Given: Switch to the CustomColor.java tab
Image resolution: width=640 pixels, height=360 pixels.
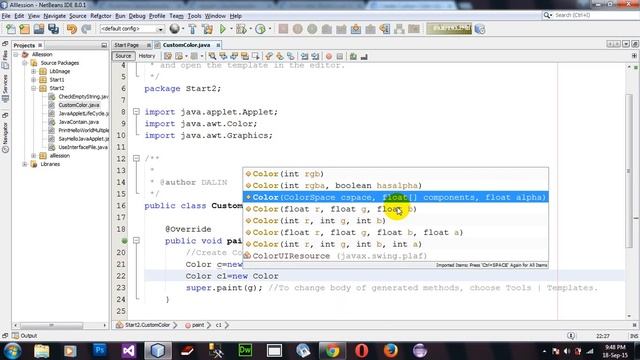Looking at the screenshot, I should (187, 45).
